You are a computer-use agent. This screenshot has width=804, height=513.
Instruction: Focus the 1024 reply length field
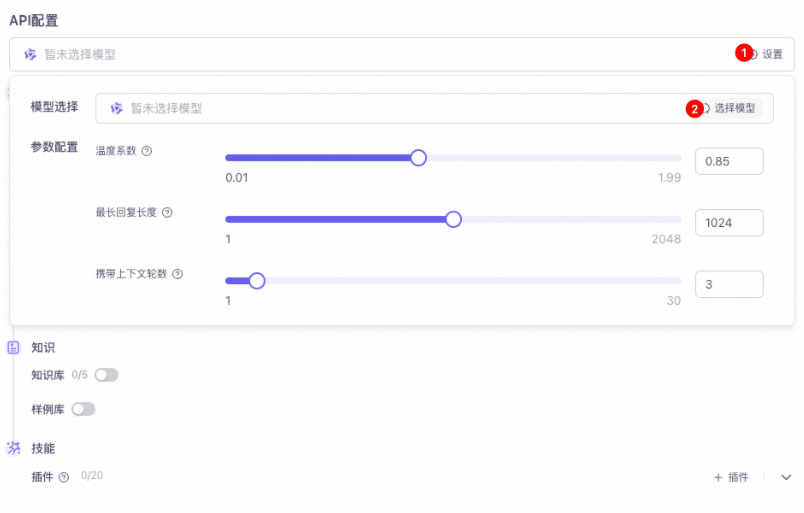729,223
